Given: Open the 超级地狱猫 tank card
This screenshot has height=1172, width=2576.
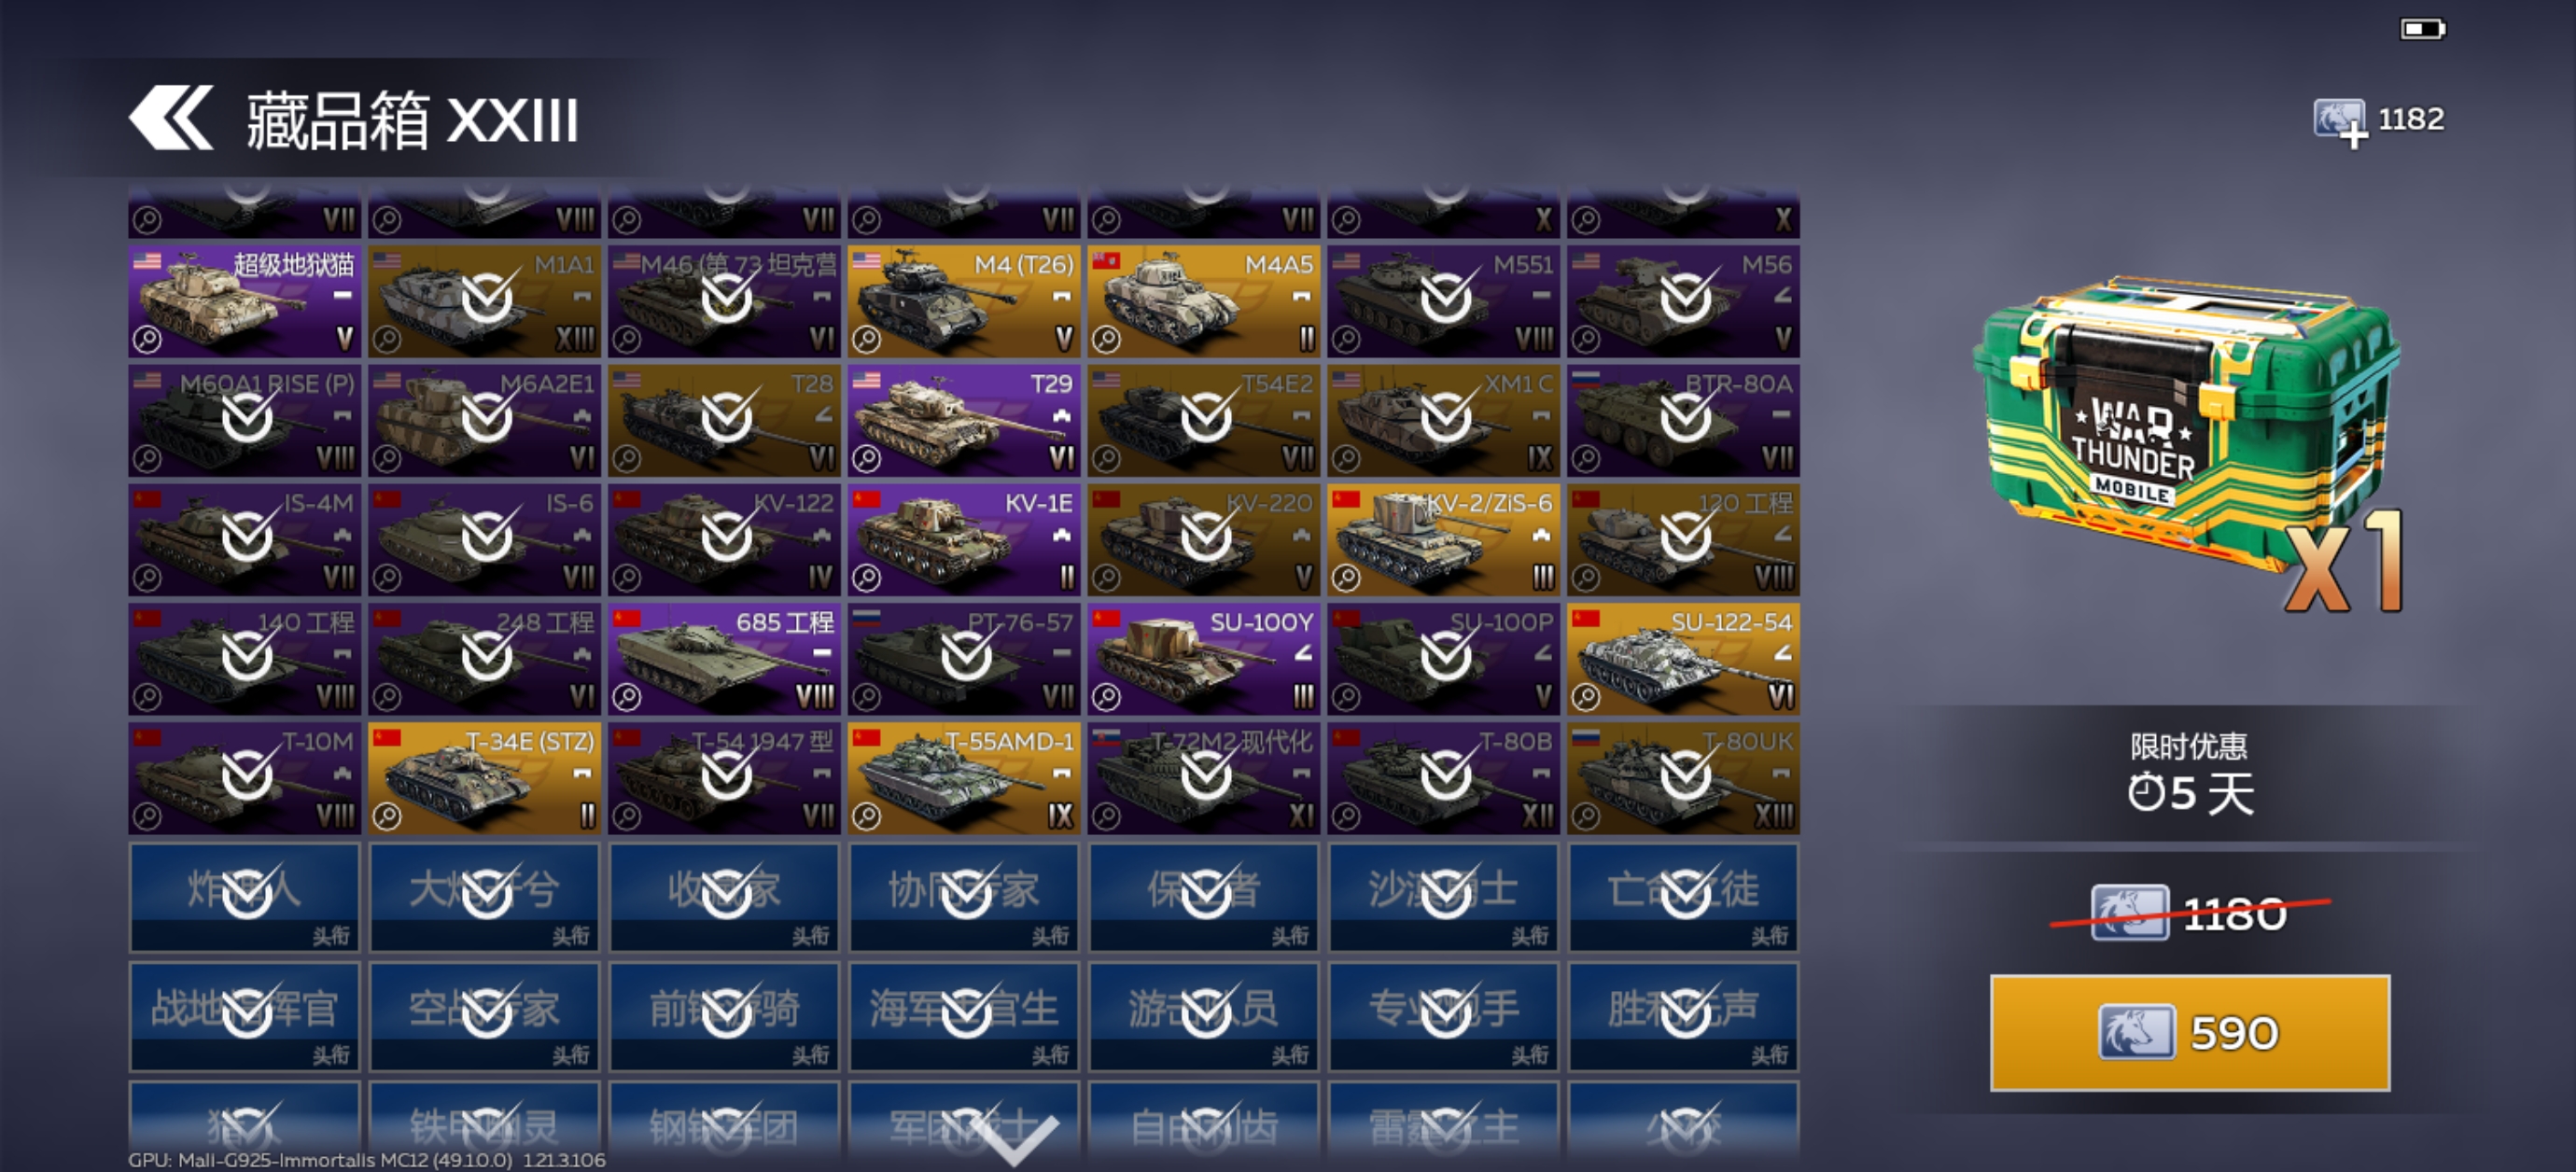Looking at the screenshot, I should point(244,301).
